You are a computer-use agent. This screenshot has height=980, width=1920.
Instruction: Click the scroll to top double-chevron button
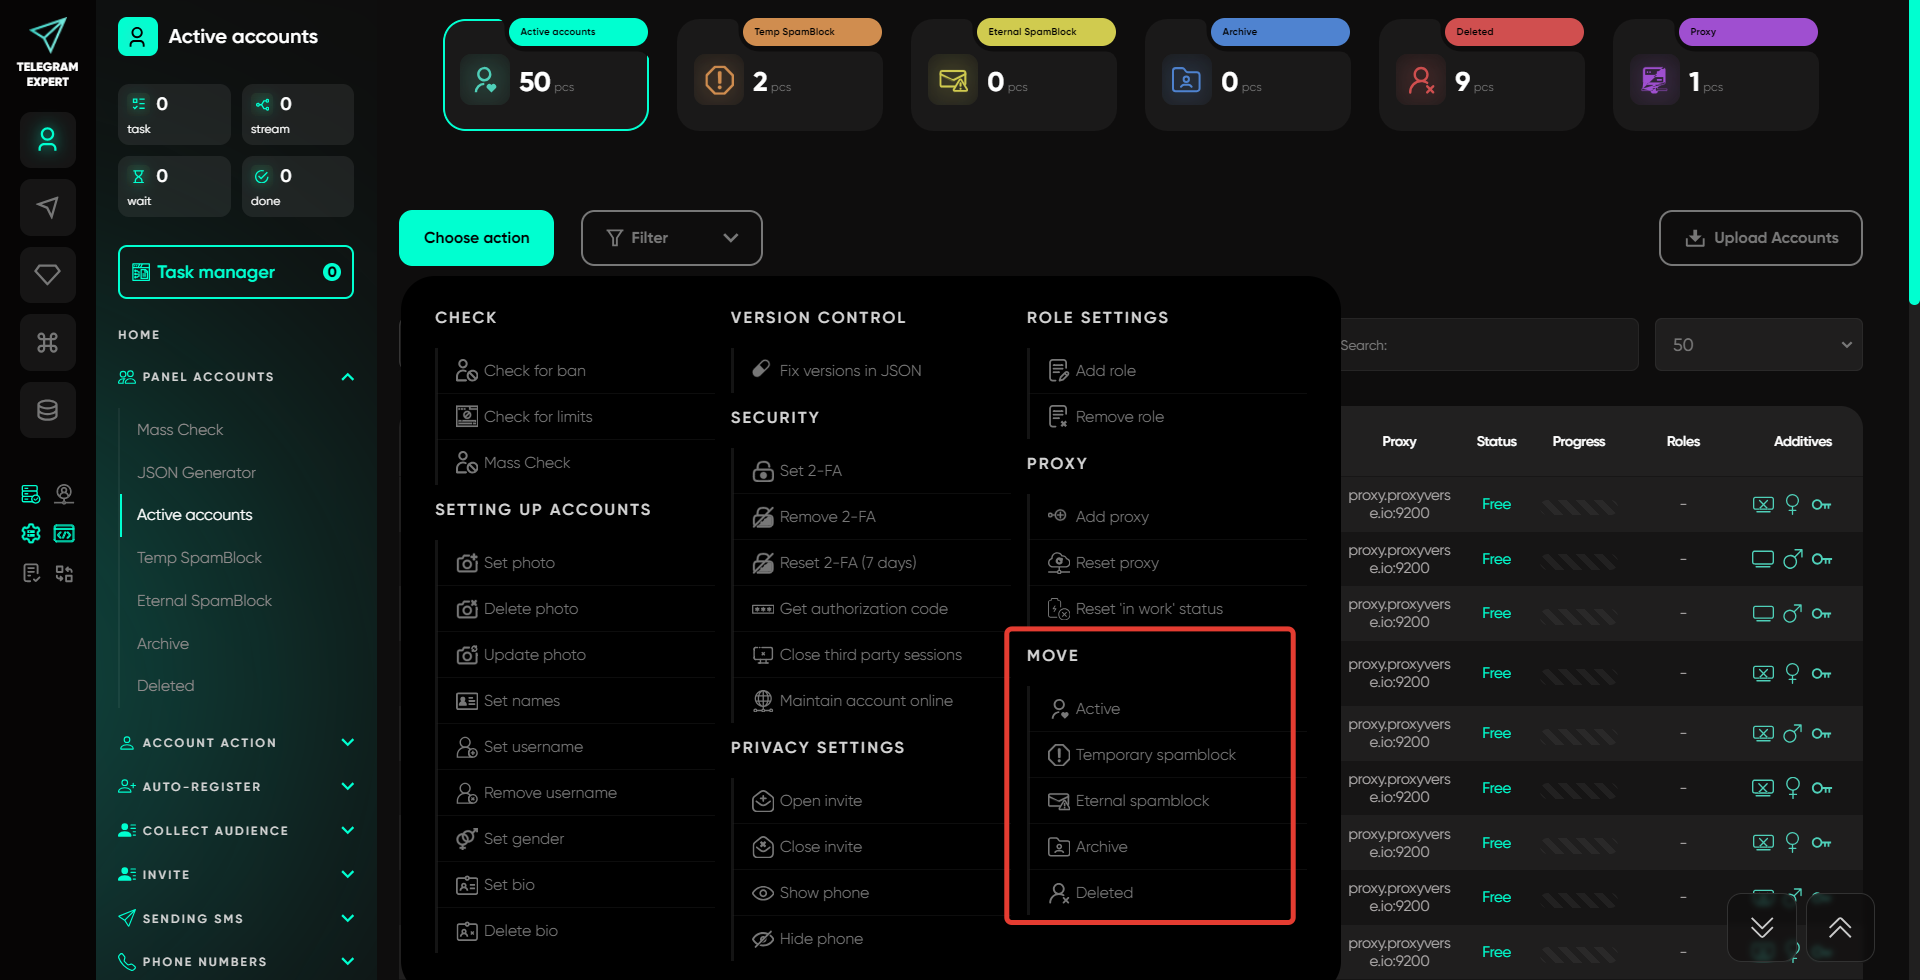click(1840, 927)
